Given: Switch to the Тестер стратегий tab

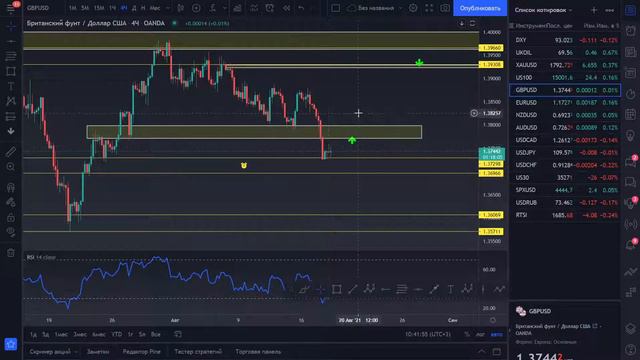Looking at the screenshot, I should click(x=198, y=351).
